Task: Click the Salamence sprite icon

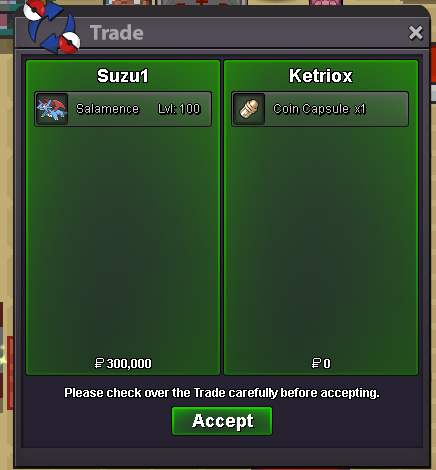Action: 52,109
